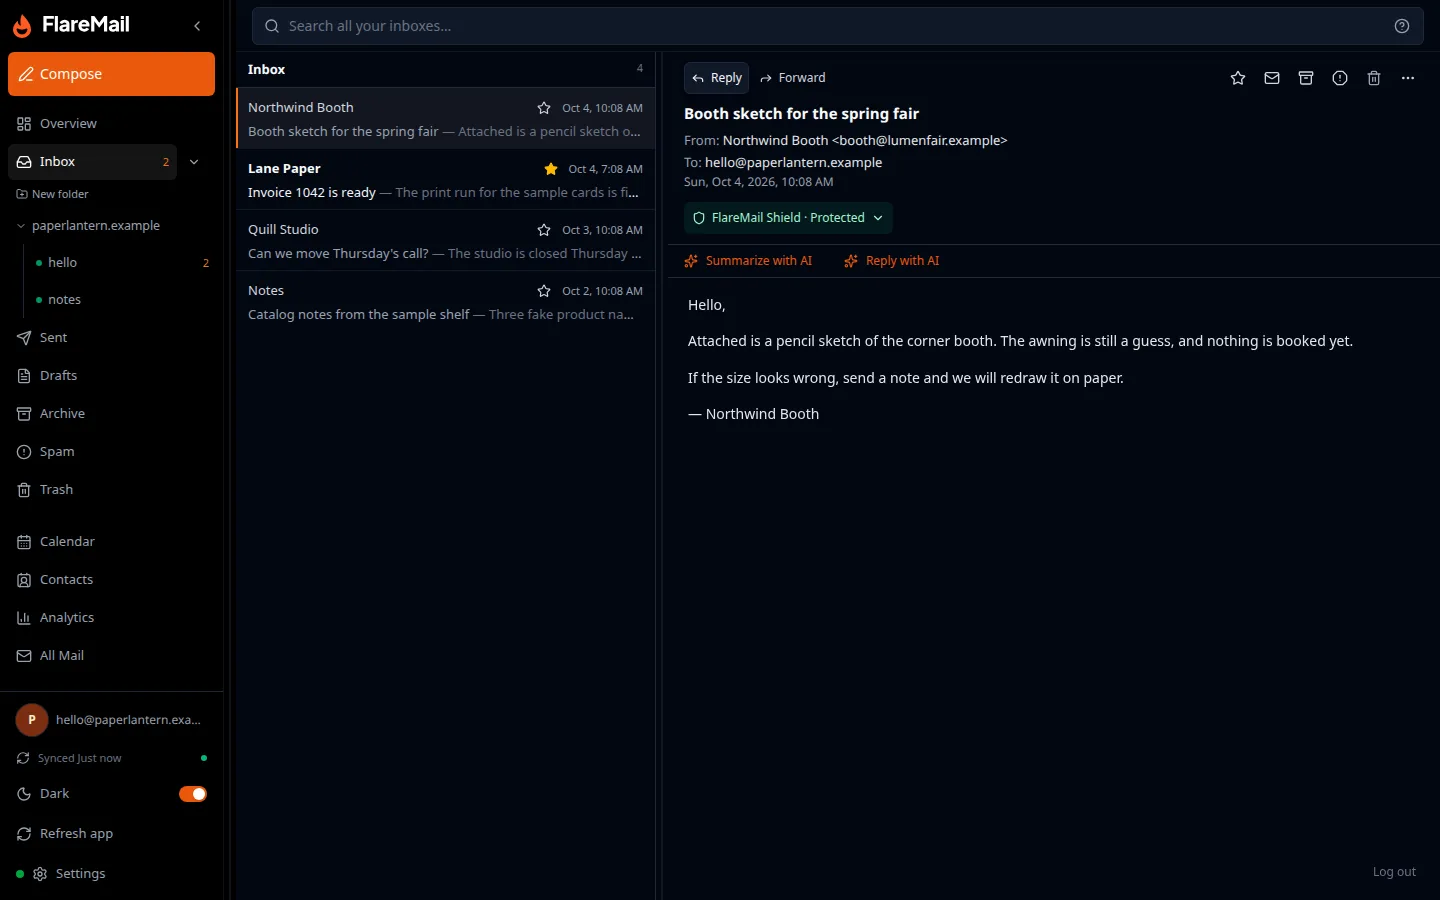
Task: Star the open Booth sketch email
Action: coord(1238,78)
